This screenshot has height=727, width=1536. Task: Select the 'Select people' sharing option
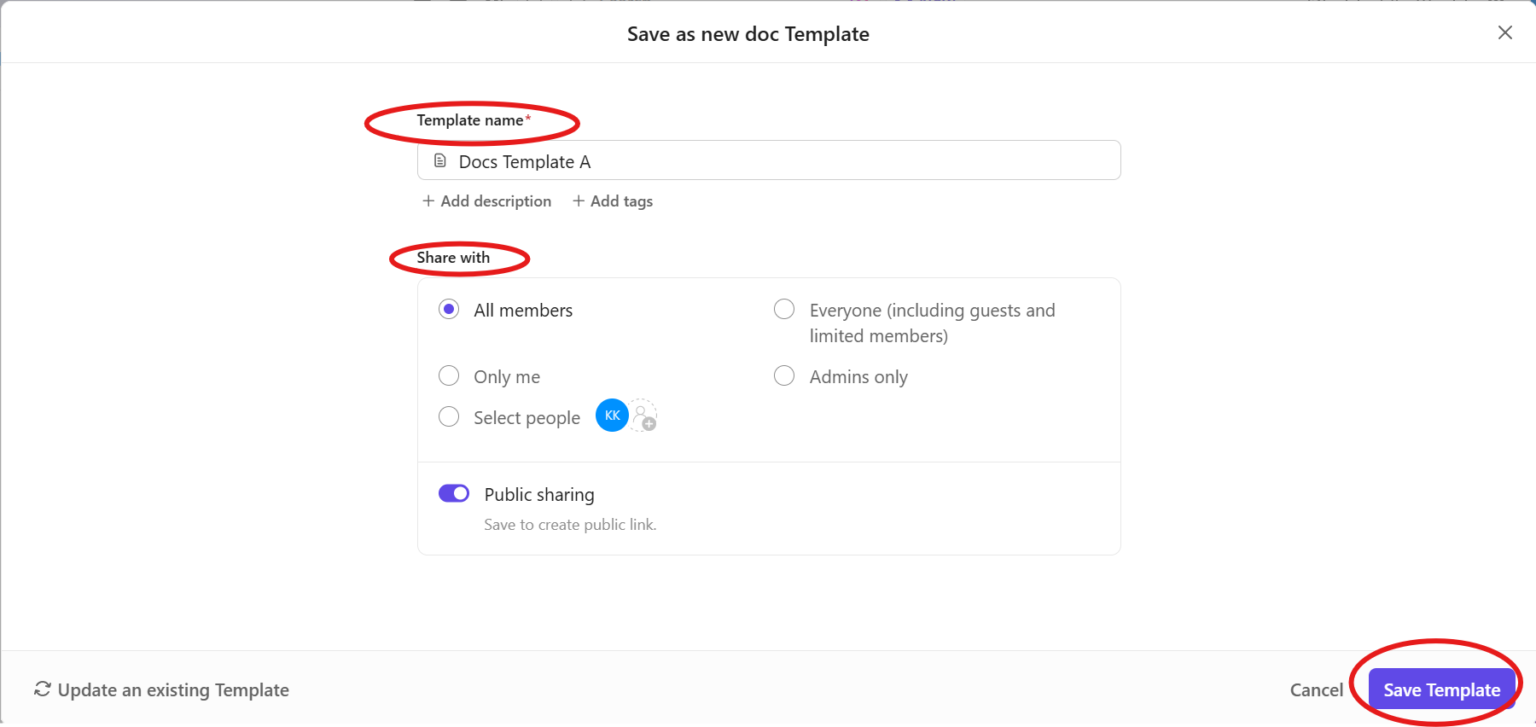pyautogui.click(x=449, y=416)
